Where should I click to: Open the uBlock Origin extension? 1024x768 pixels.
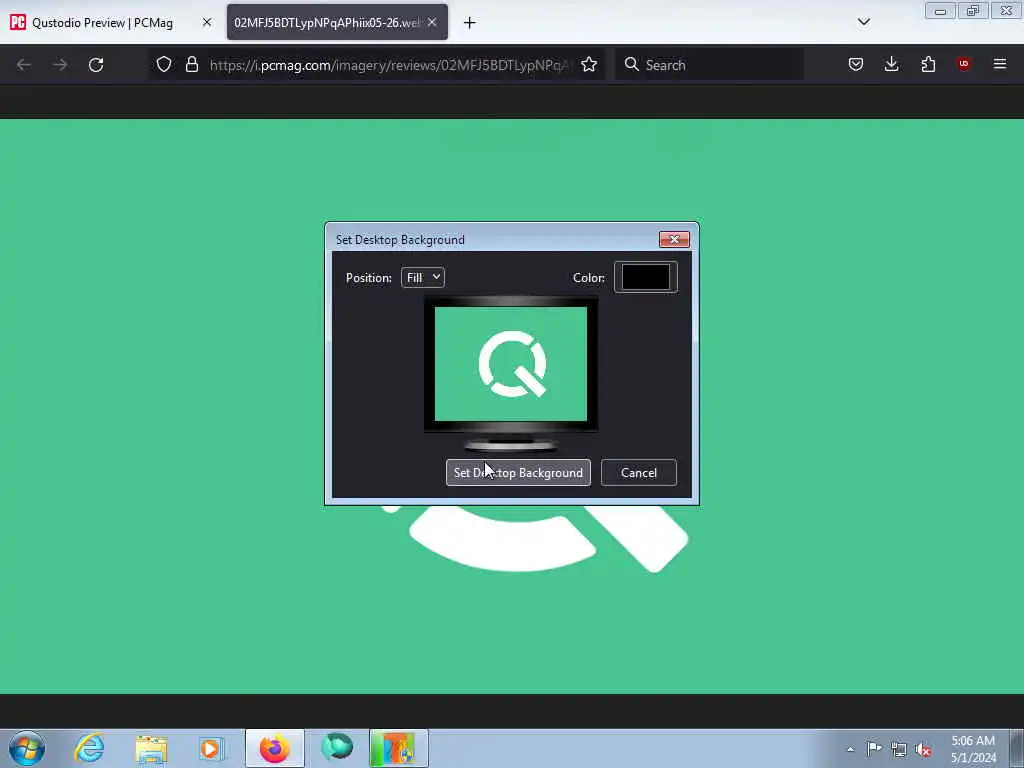coord(964,64)
